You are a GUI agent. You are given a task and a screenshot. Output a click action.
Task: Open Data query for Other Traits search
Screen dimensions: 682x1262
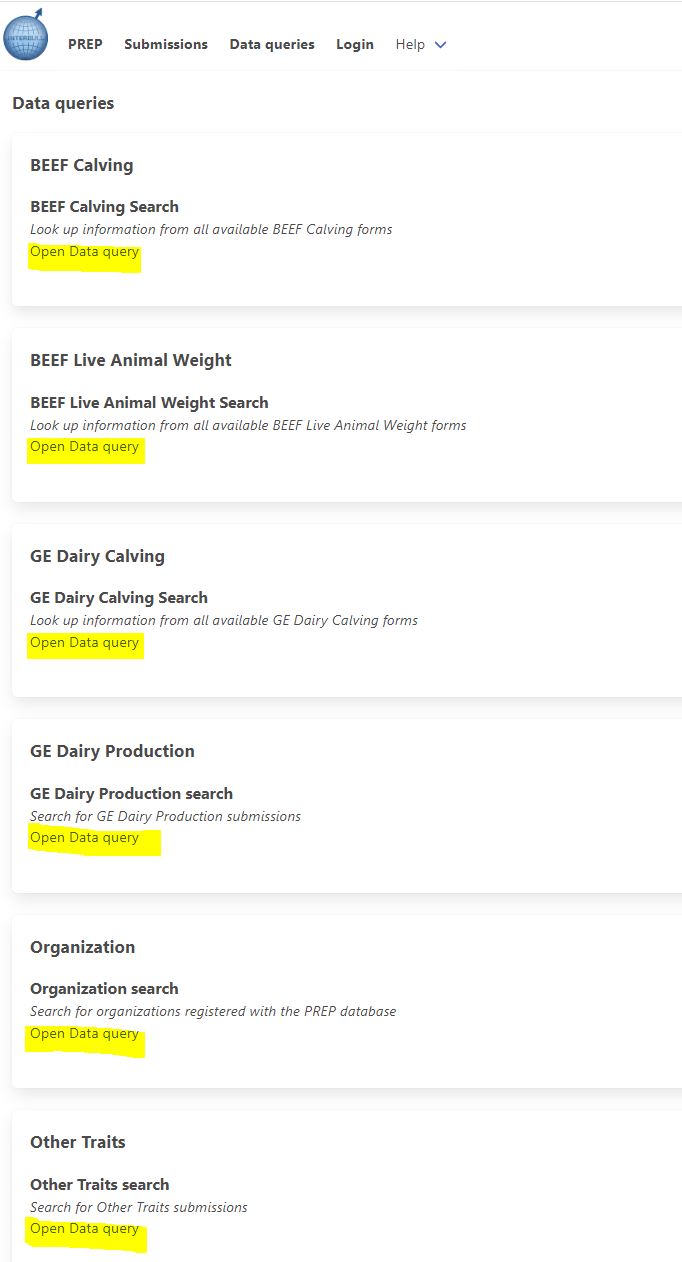(84, 1229)
